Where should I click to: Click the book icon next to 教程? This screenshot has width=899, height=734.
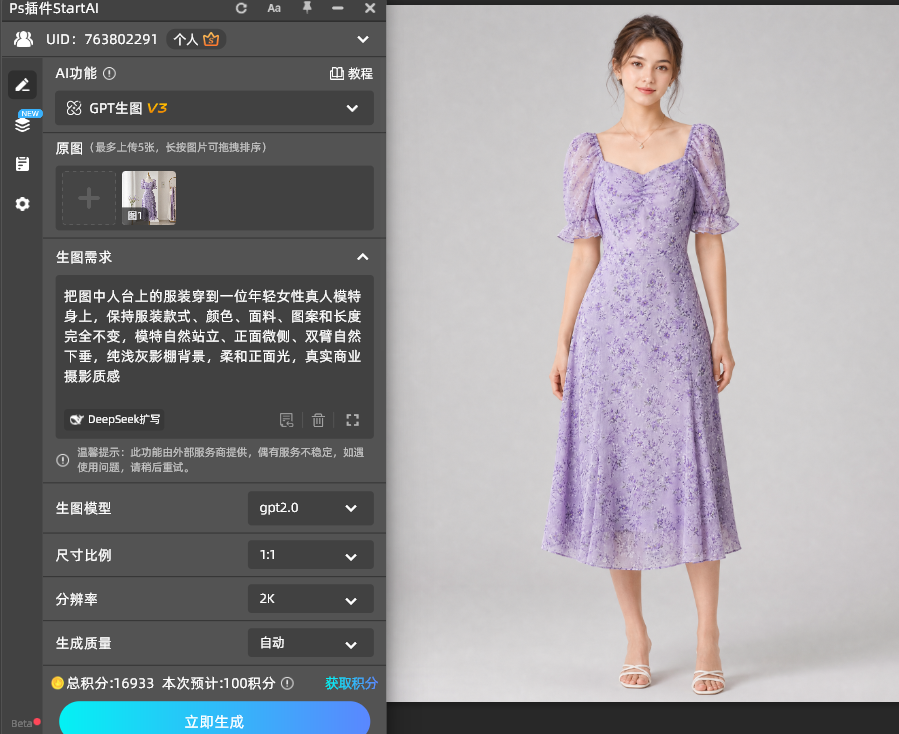337,73
